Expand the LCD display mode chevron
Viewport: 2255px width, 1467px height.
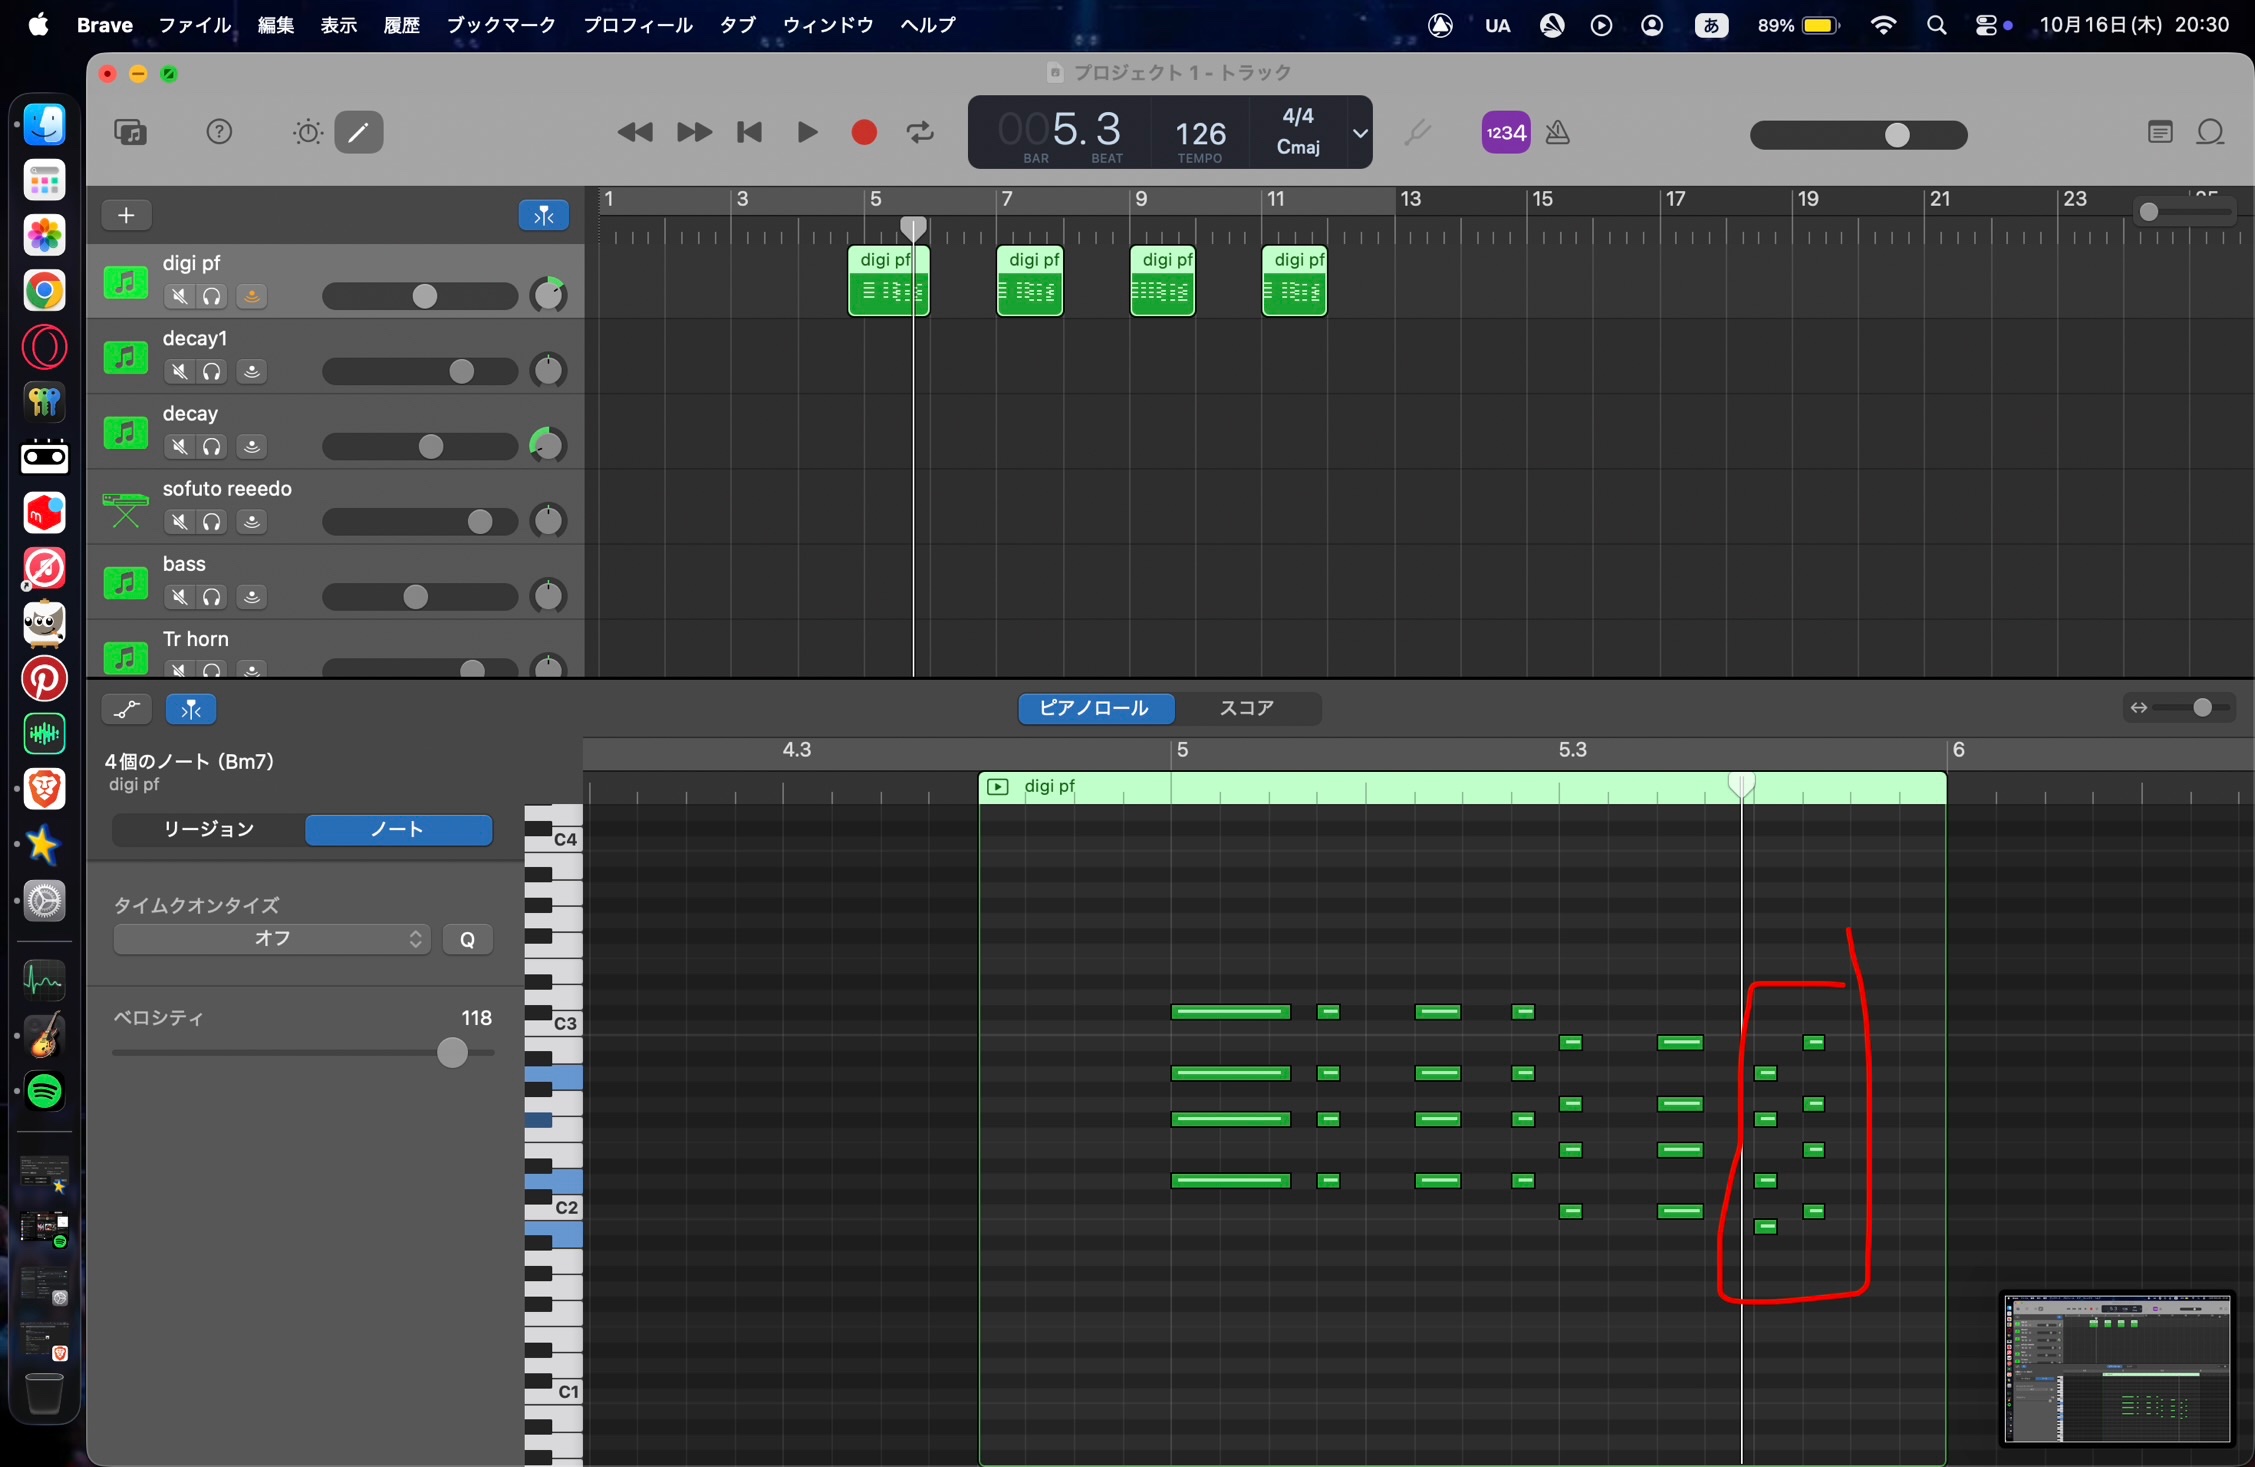1360,132
